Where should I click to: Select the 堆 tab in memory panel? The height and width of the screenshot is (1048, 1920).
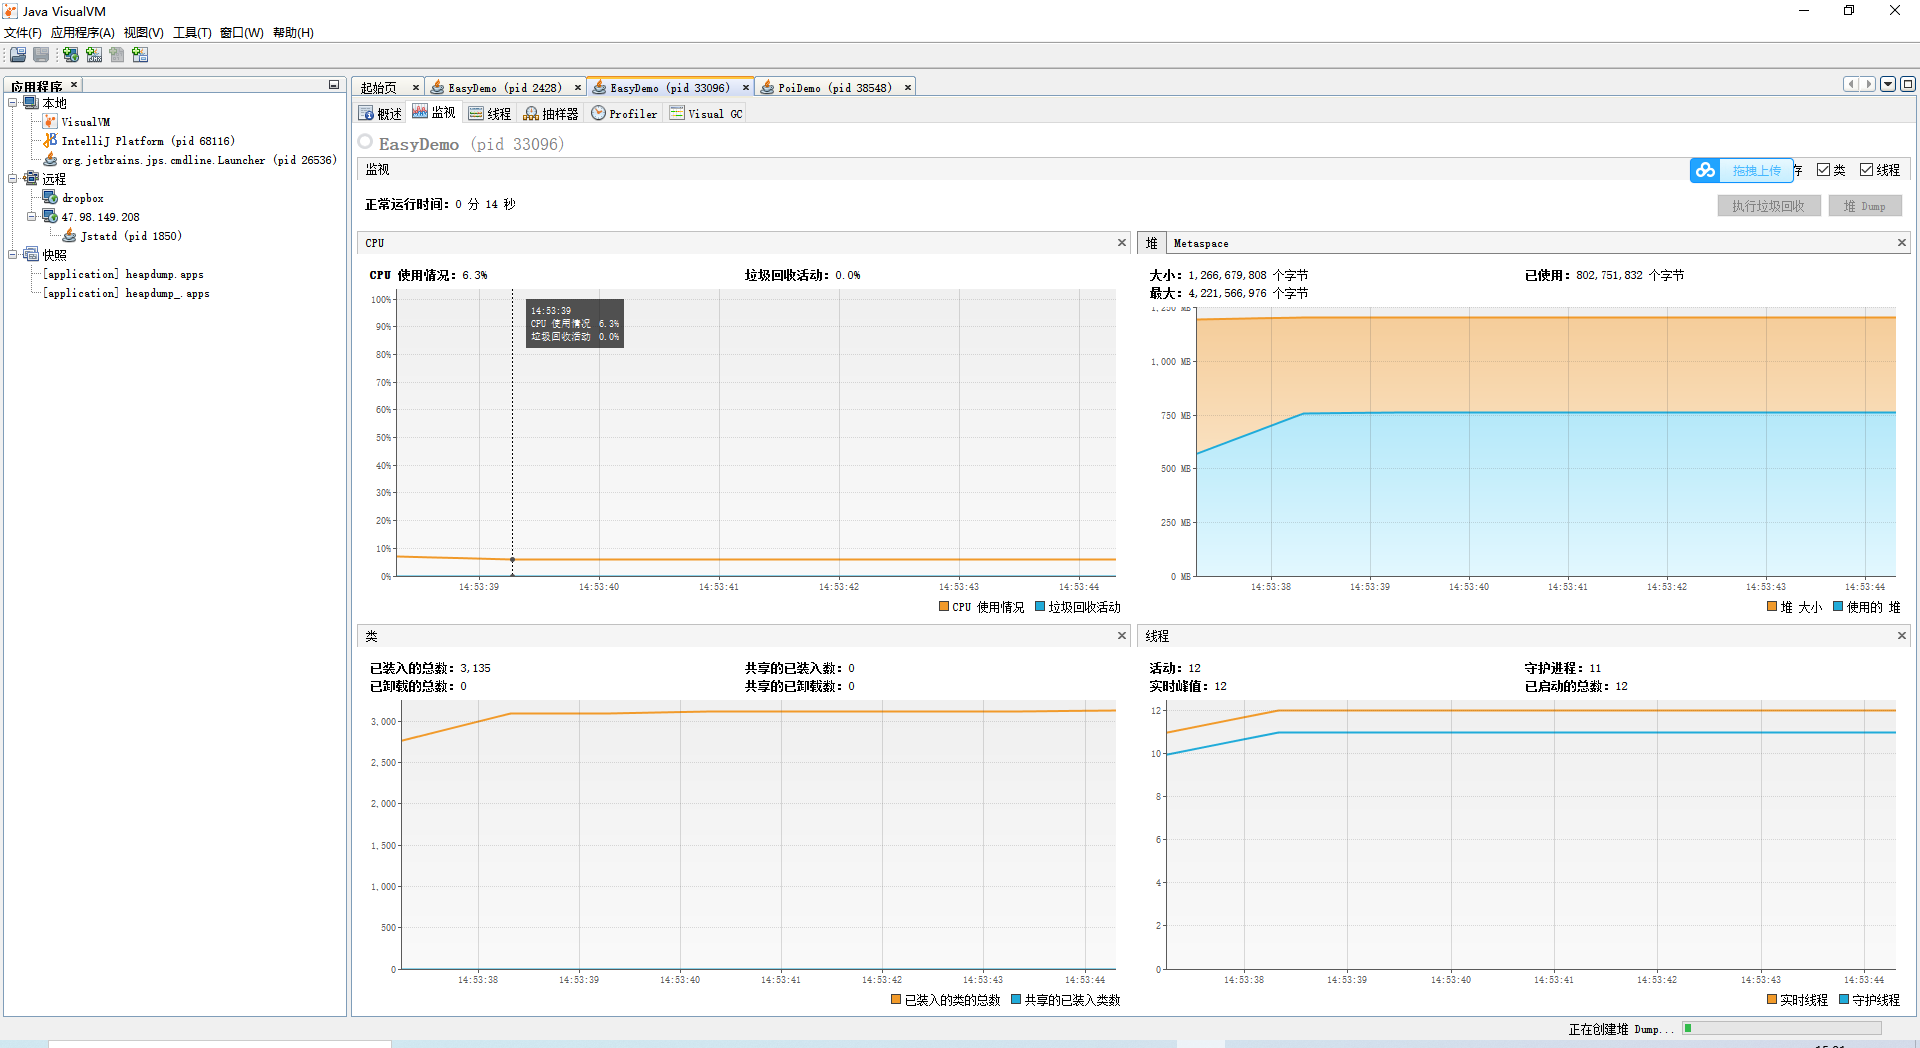[x=1151, y=243]
